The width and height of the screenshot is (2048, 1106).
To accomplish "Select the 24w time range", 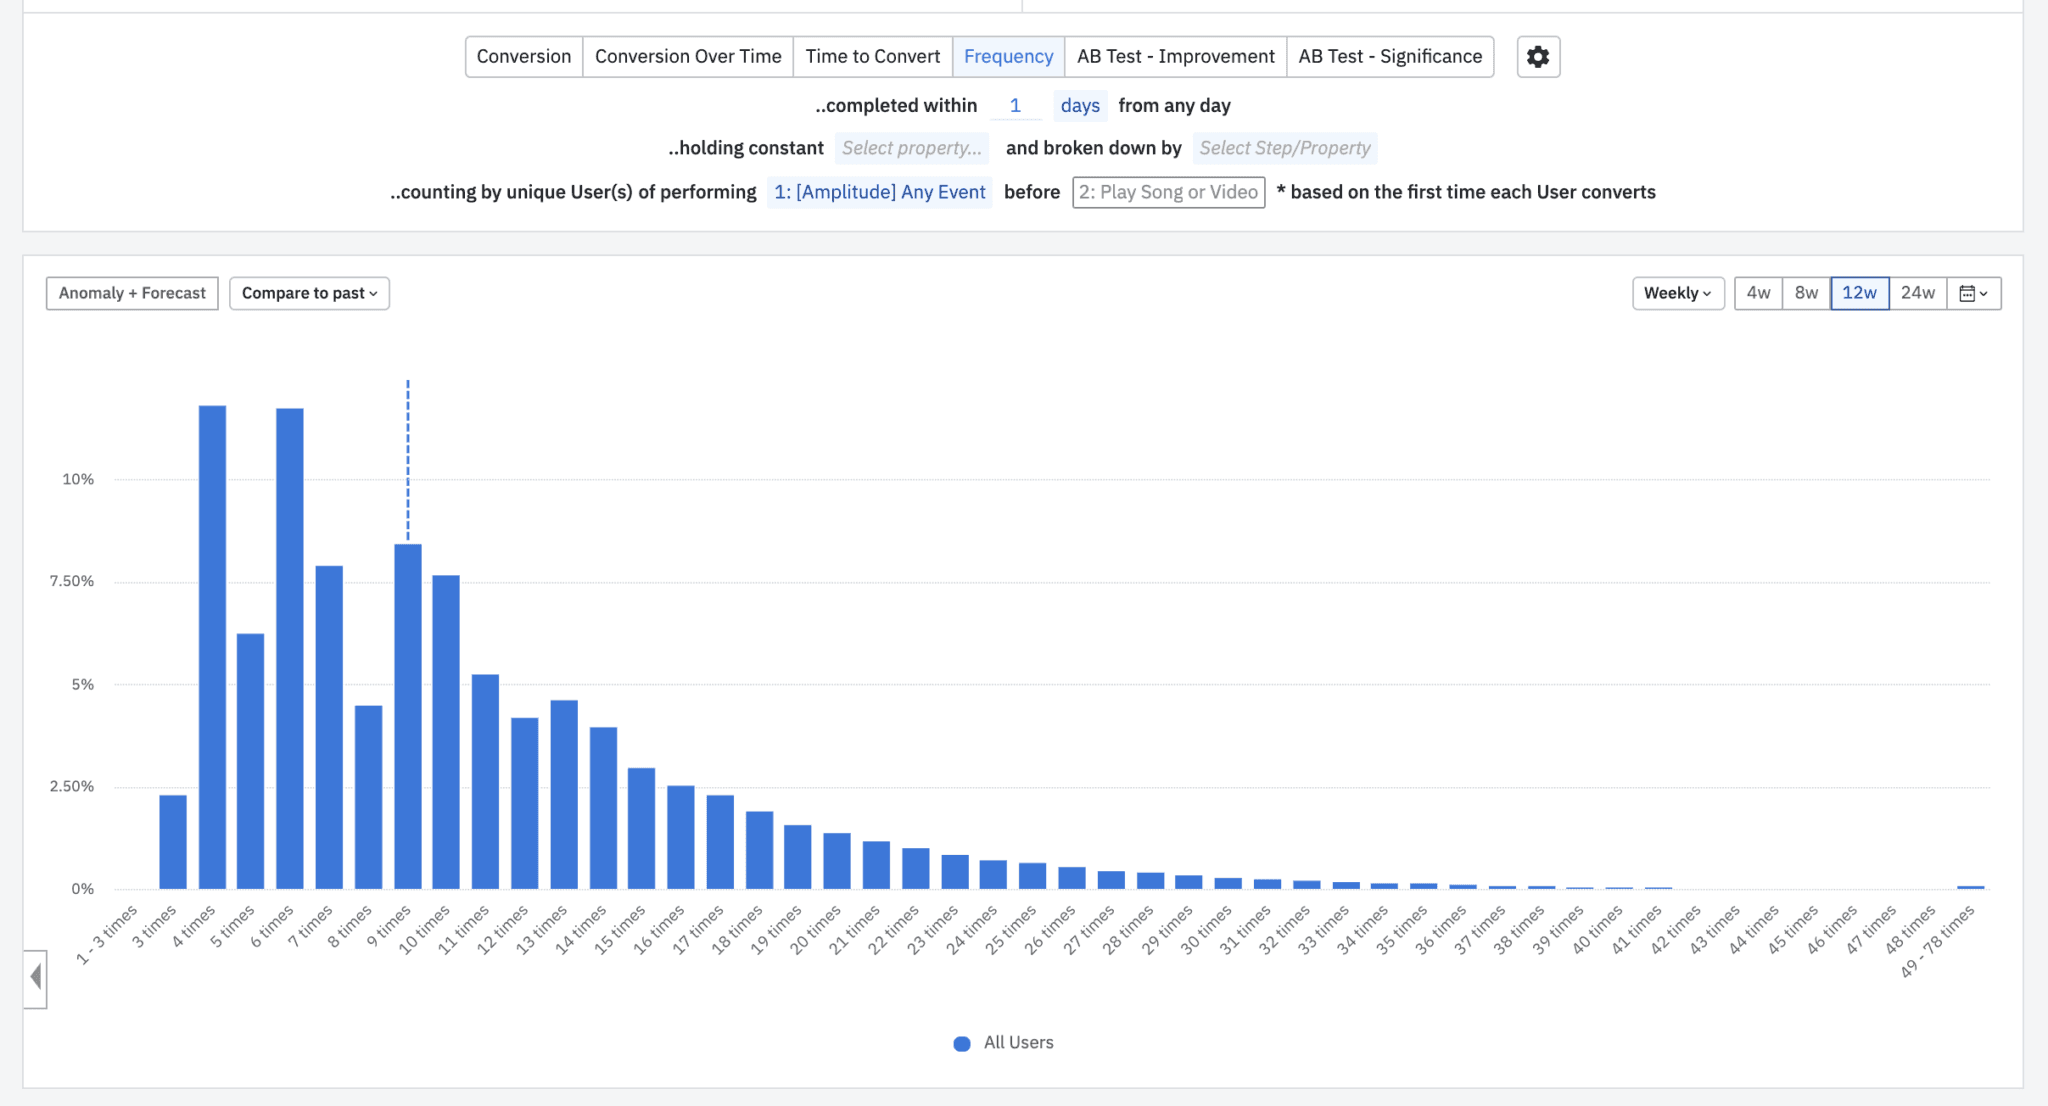I will (x=1917, y=293).
